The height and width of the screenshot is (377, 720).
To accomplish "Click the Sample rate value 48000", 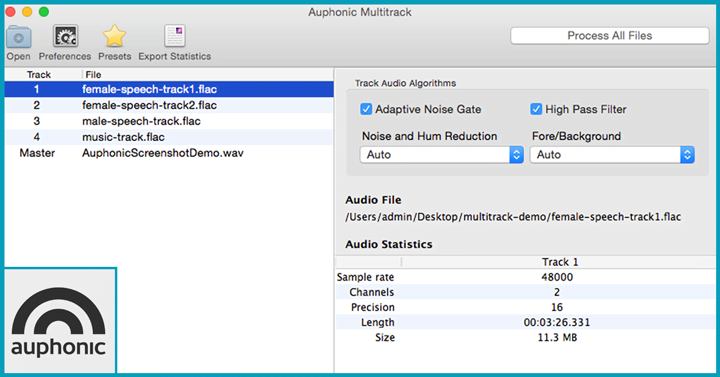I will [x=557, y=277].
